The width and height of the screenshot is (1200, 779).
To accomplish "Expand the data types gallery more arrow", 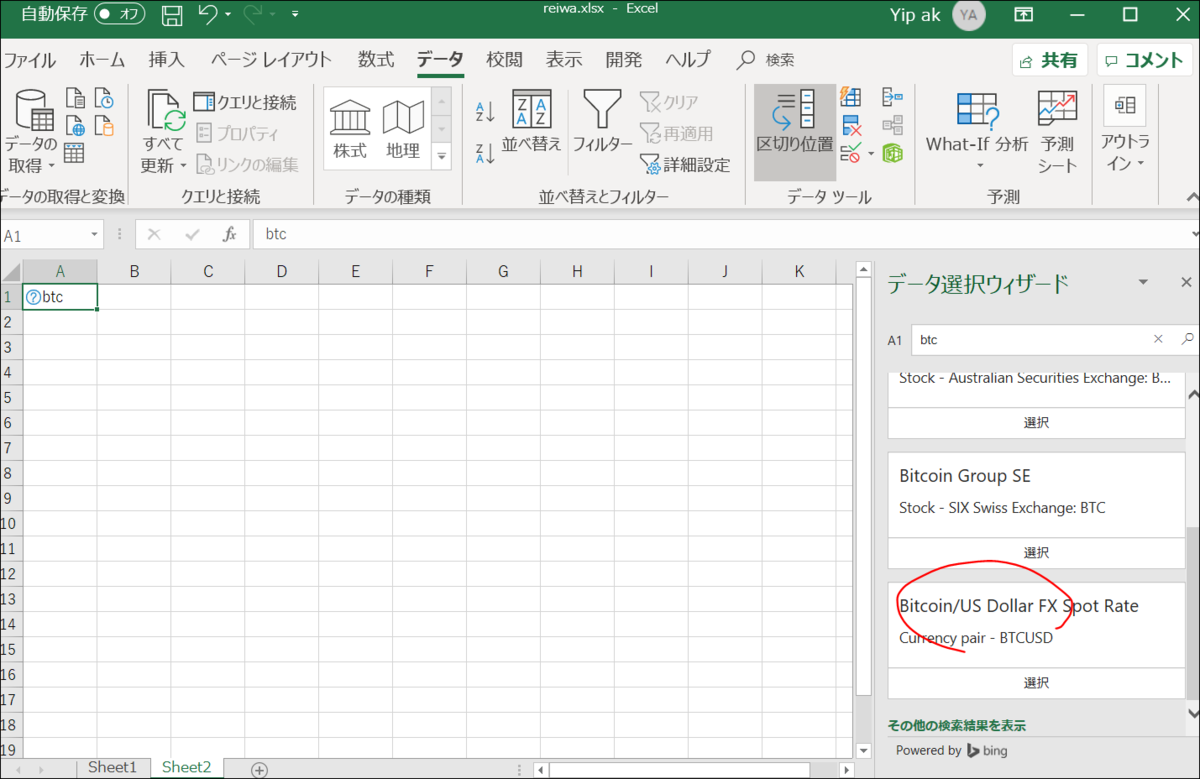I will [441, 157].
